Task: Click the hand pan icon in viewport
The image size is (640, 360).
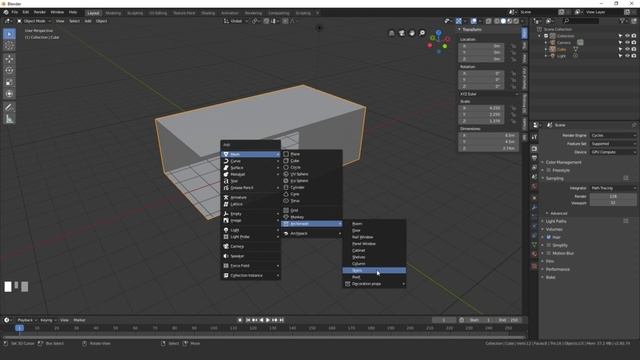Action: pos(412,33)
